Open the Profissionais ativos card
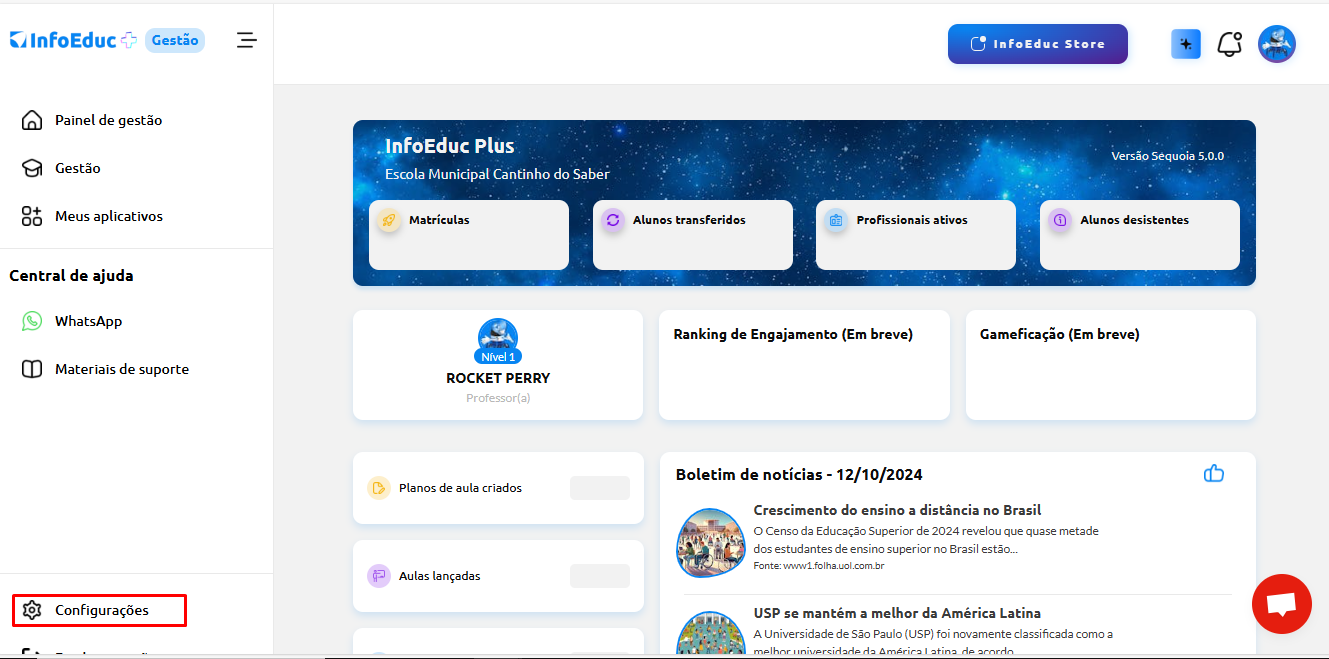Image resolution: width=1329 pixels, height=659 pixels. pos(916,235)
